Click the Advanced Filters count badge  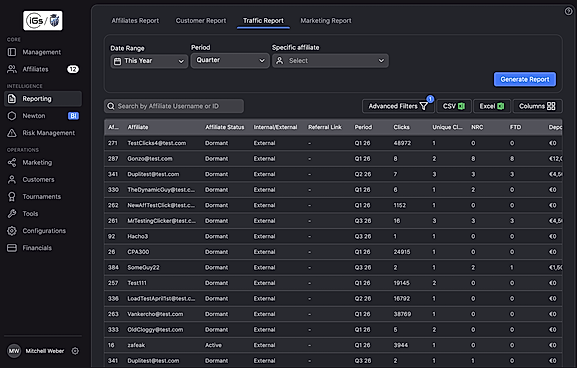430,99
